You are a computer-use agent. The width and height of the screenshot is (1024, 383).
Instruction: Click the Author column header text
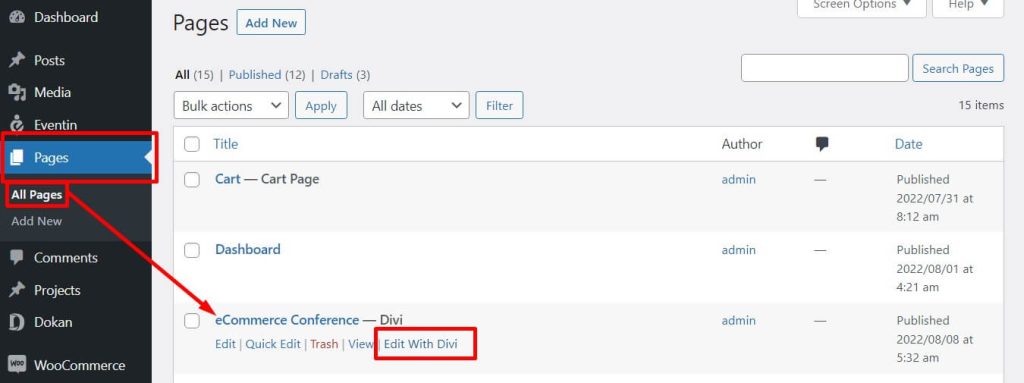coord(742,144)
